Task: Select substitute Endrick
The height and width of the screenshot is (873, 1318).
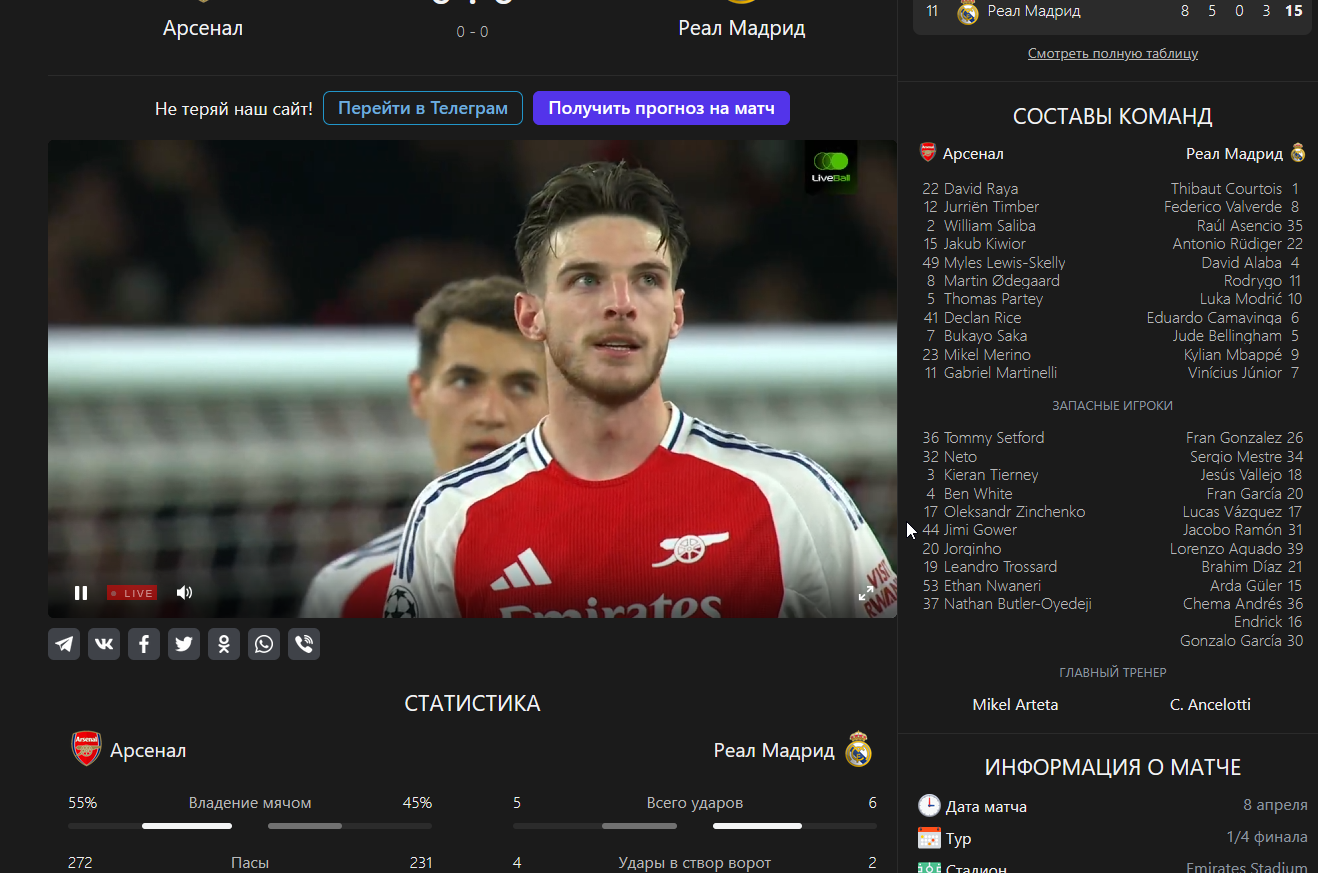Action: [1258, 622]
